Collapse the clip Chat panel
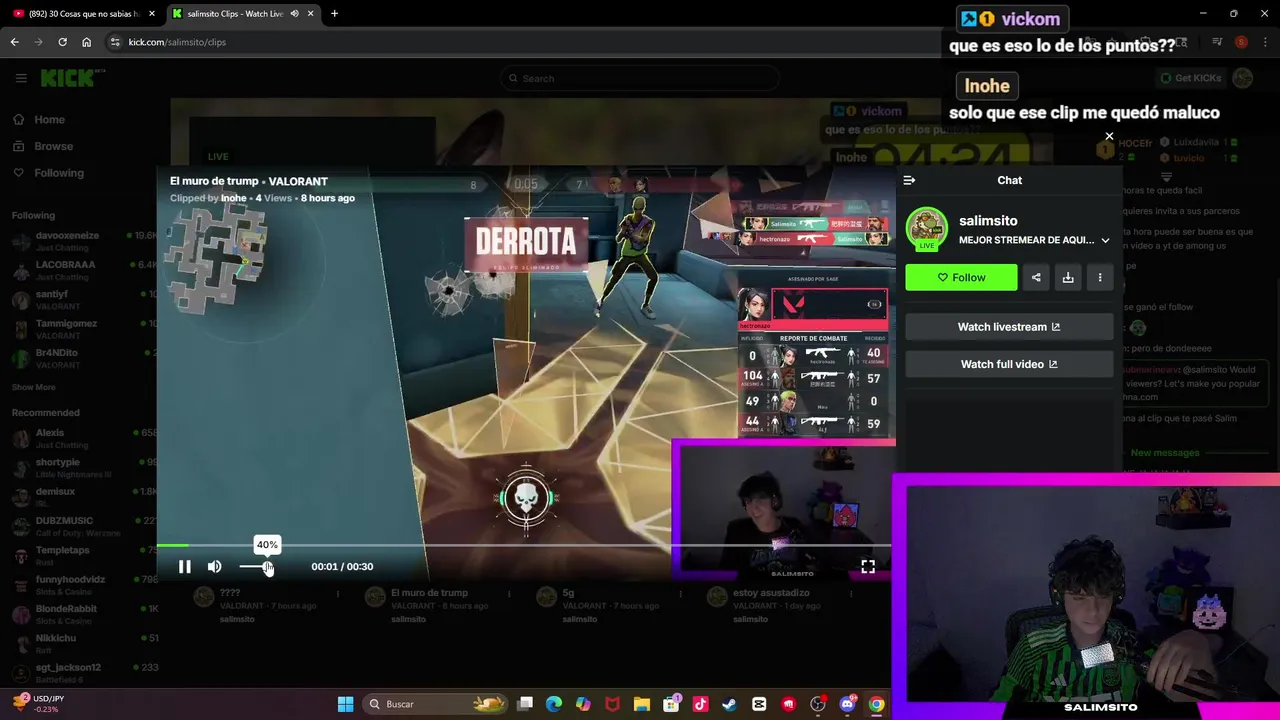Image resolution: width=1280 pixels, height=720 pixels. pos(909,180)
